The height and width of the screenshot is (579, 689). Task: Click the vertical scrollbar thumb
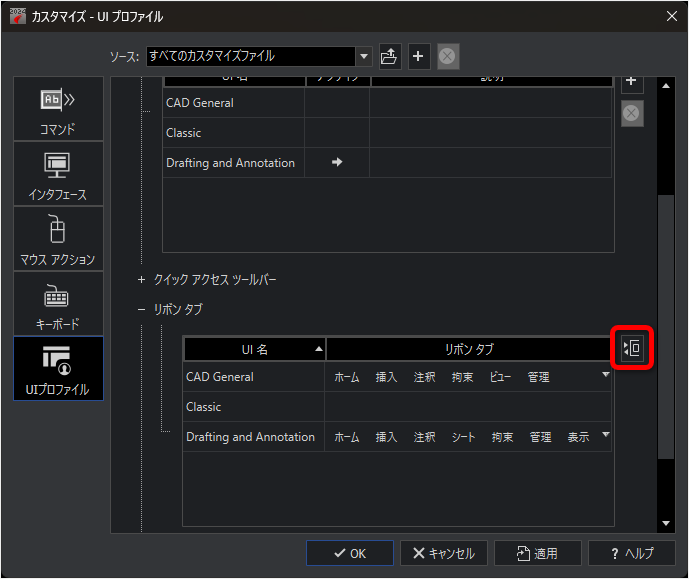coord(666,327)
